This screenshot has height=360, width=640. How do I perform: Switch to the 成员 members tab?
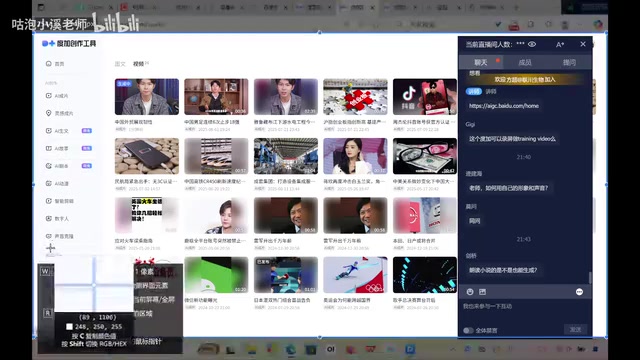pyautogui.click(x=525, y=62)
